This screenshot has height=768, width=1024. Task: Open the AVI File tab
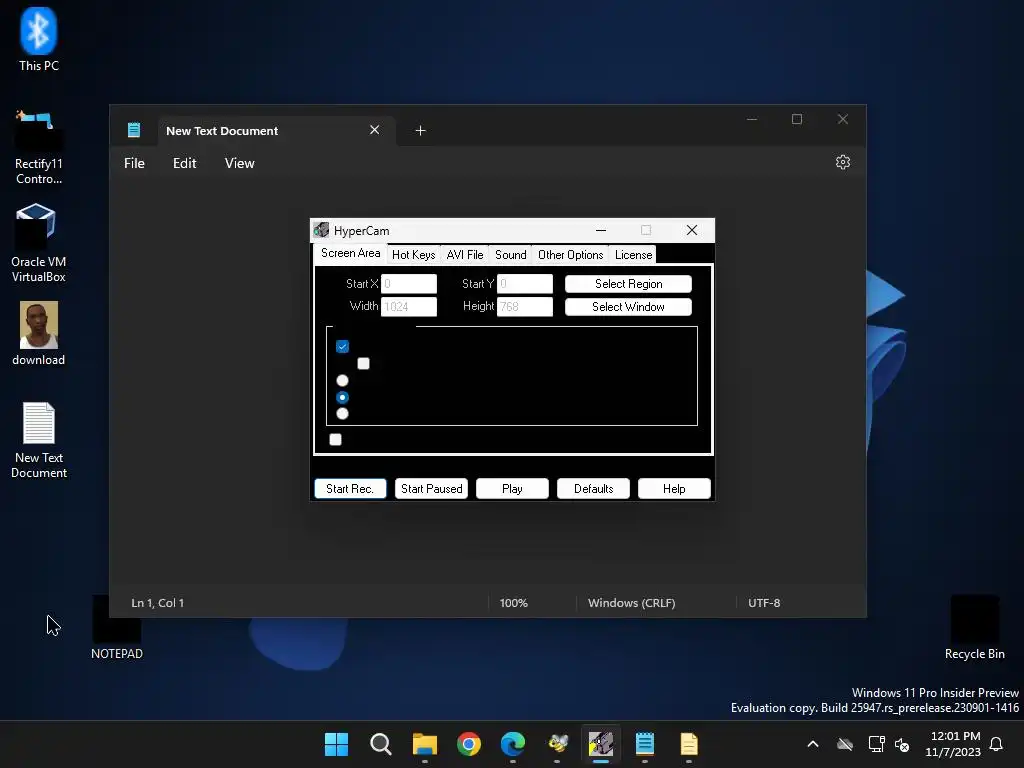[x=465, y=255]
